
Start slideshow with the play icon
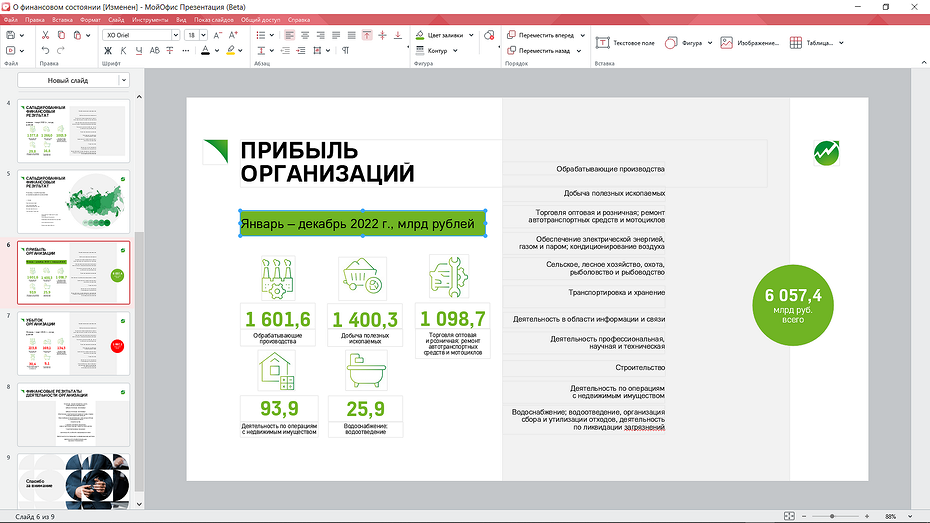[x=11, y=51]
